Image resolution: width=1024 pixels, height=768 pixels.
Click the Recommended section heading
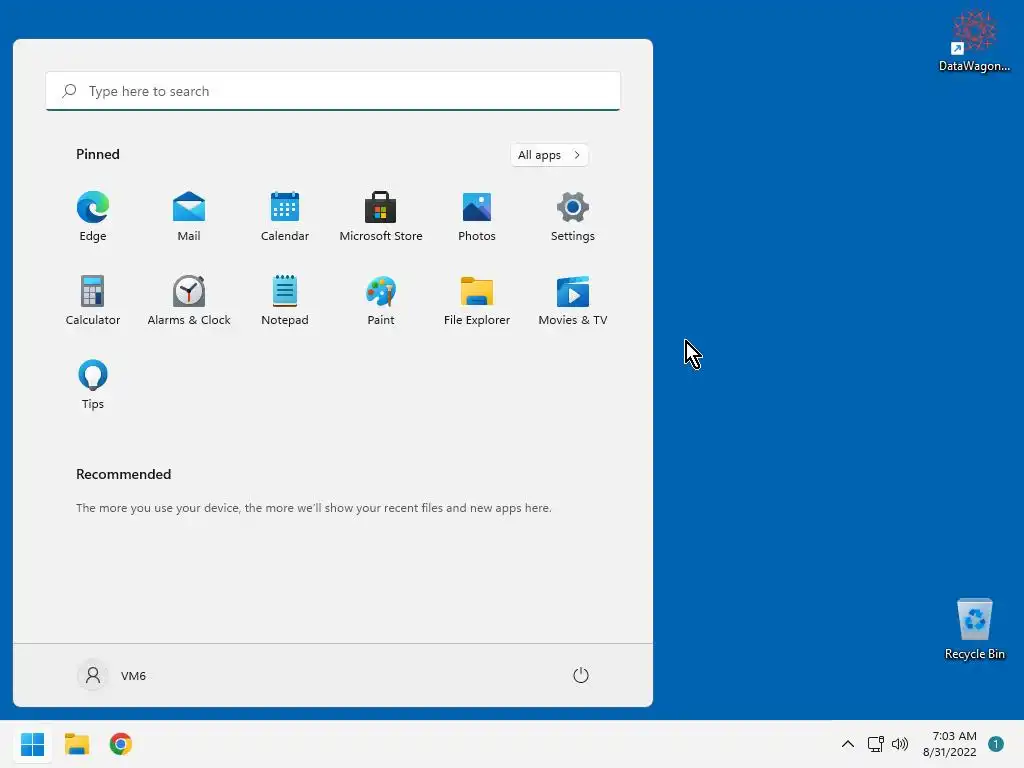coord(123,474)
